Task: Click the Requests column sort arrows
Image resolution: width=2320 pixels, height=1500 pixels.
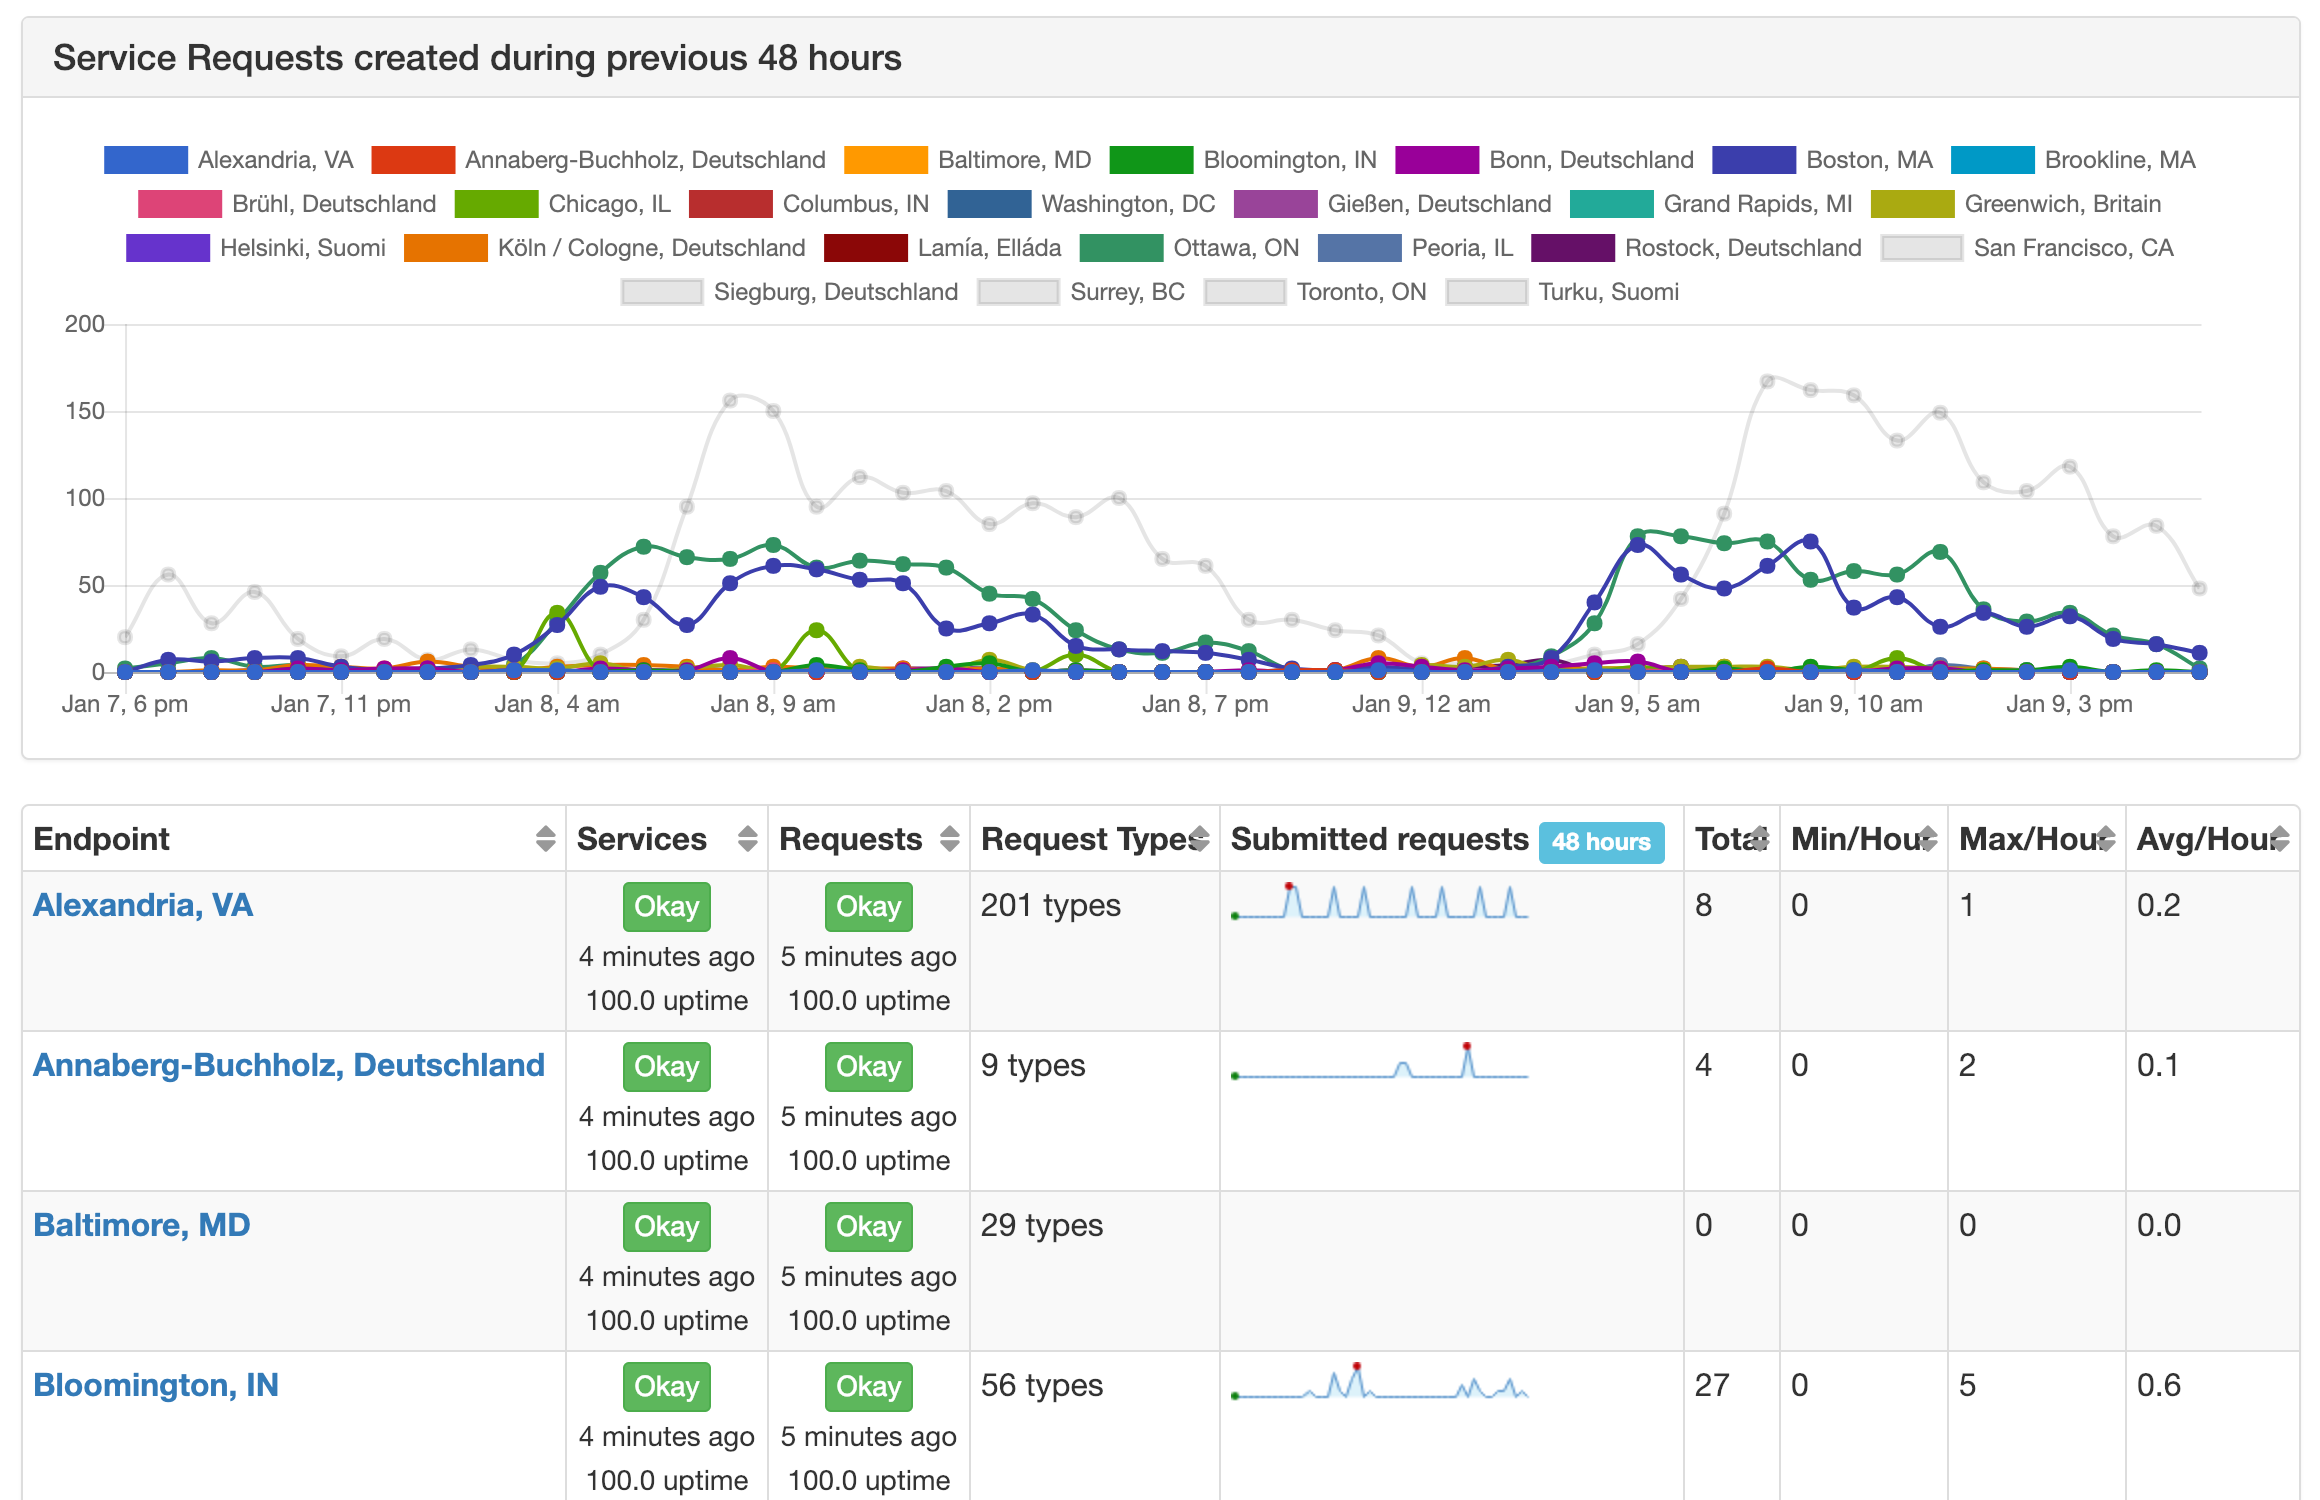Action: [x=949, y=839]
